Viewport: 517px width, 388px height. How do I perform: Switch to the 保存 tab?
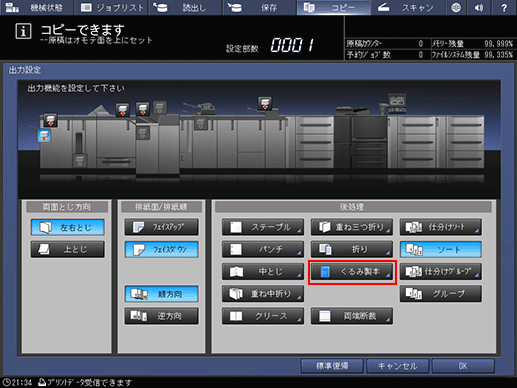coord(259,7)
